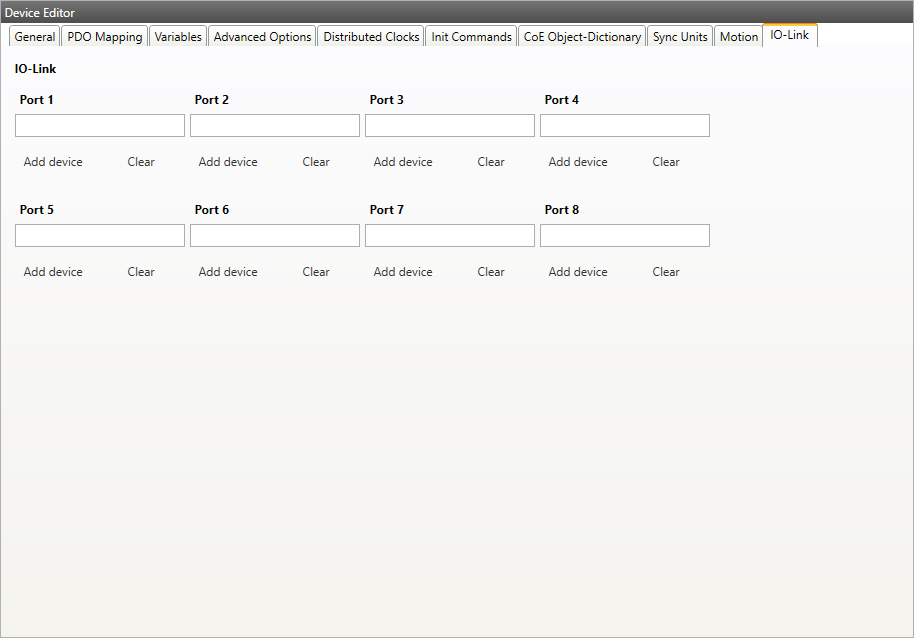Image resolution: width=914 pixels, height=638 pixels.
Task: Click the Port 7 input box
Action: click(x=450, y=235)
